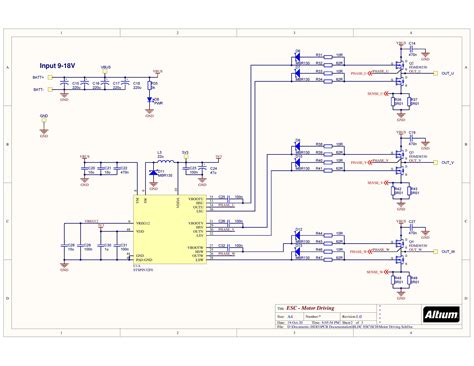Select the R40 10R resistor symbol
Image resolution: width=474 pixels, height=366 pixels.
click(x=328, y=162)
